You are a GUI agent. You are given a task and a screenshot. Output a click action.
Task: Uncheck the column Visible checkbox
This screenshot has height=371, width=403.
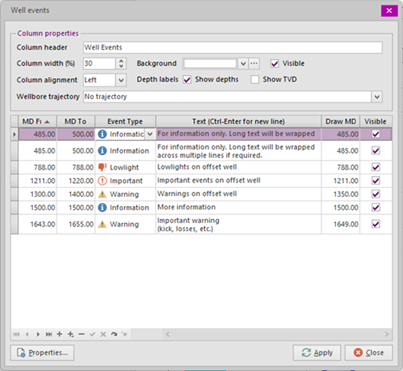click(274, 63)
